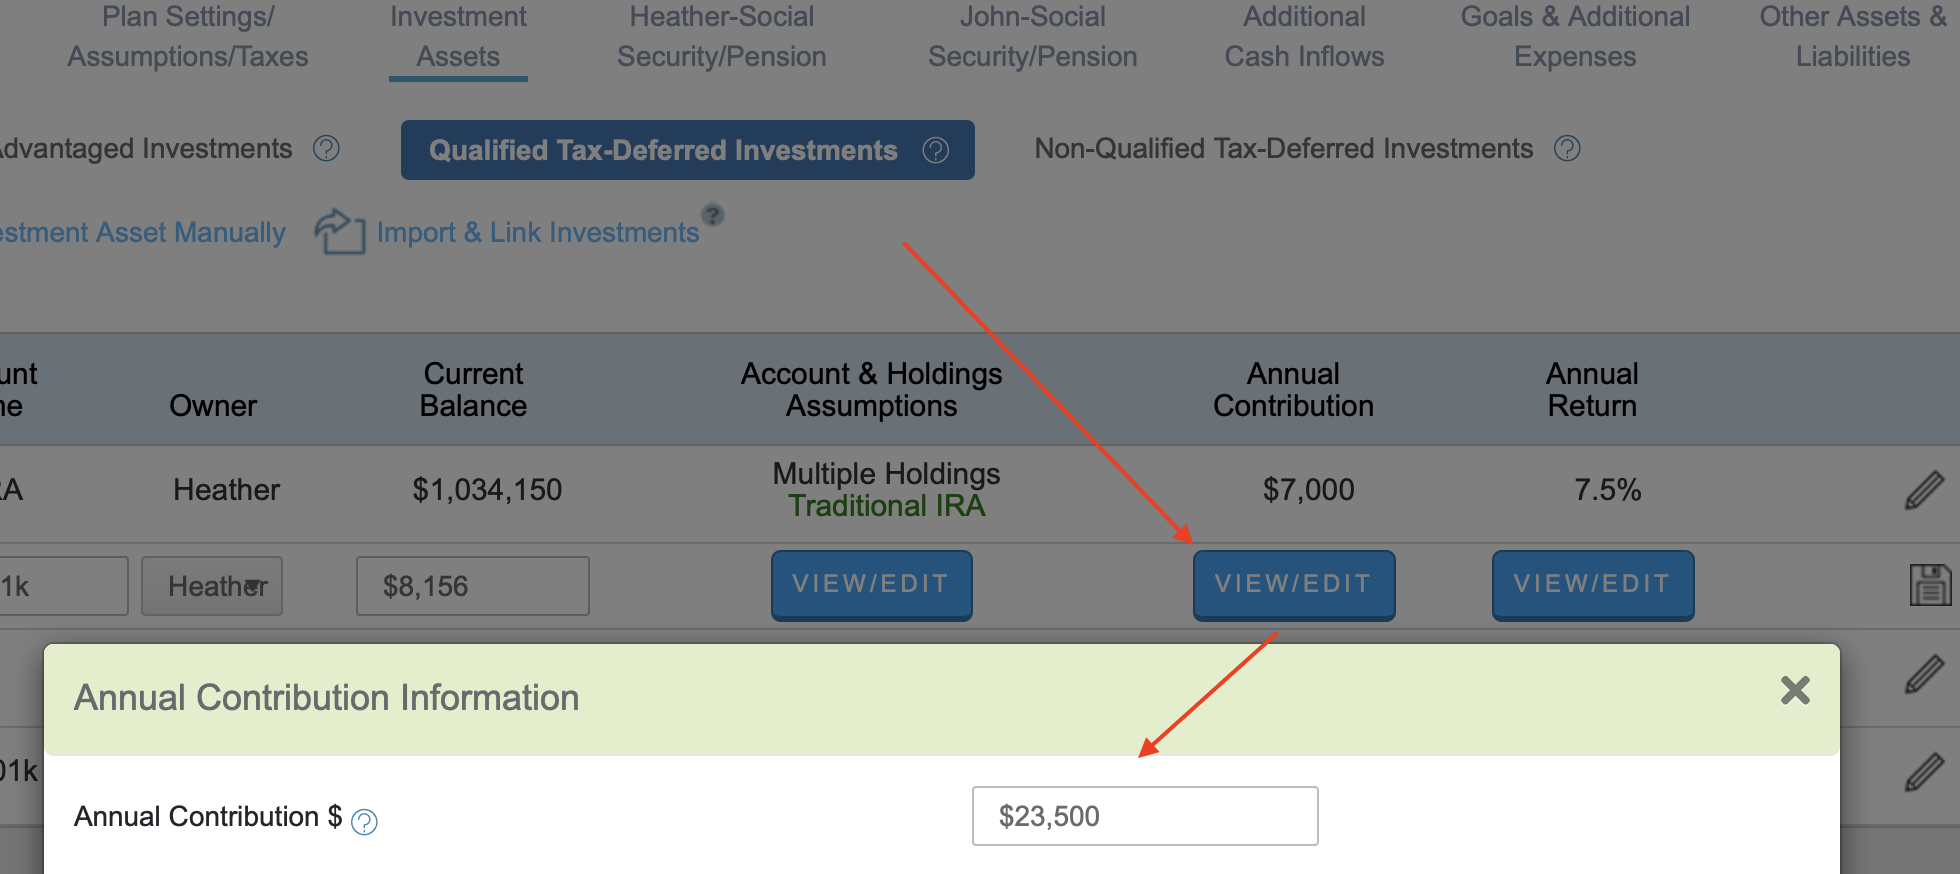The width and height of the screenshot is (1960, 874).
Task: Click help icon next to Annual Contribution $
Action: [364, 822]
